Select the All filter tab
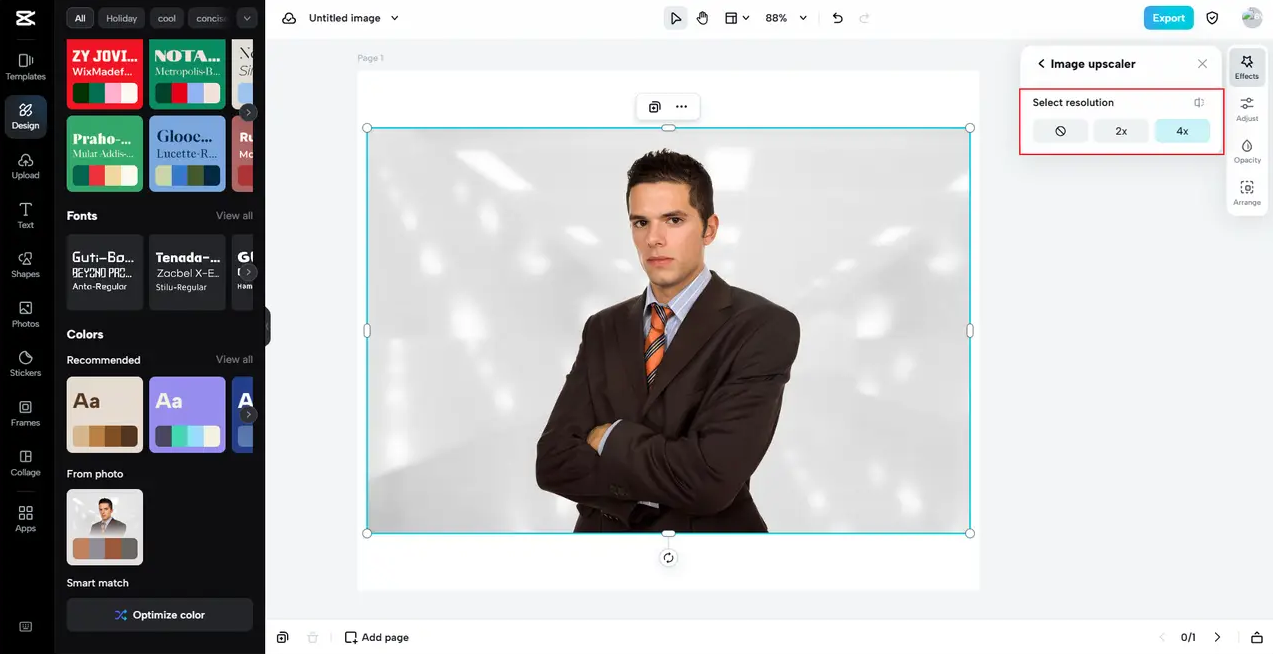Image resolution: width=1273 pixels, height=654 pixels. pyautogui.click(x=80, y=18)
